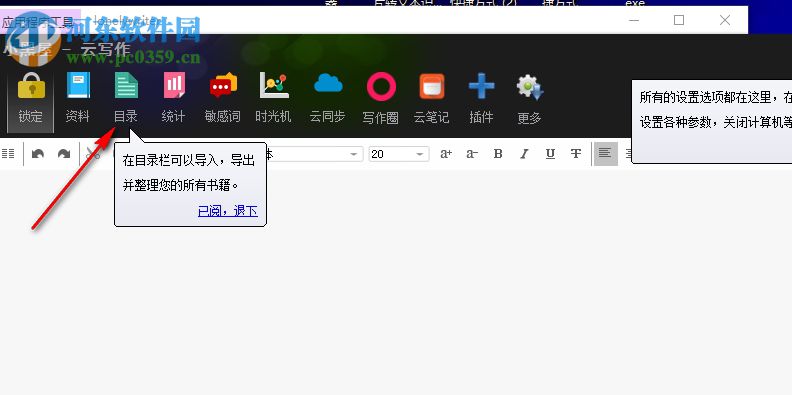792x395 pixels.
Task: Click inside the blank writing area
Action: point(396,283)
